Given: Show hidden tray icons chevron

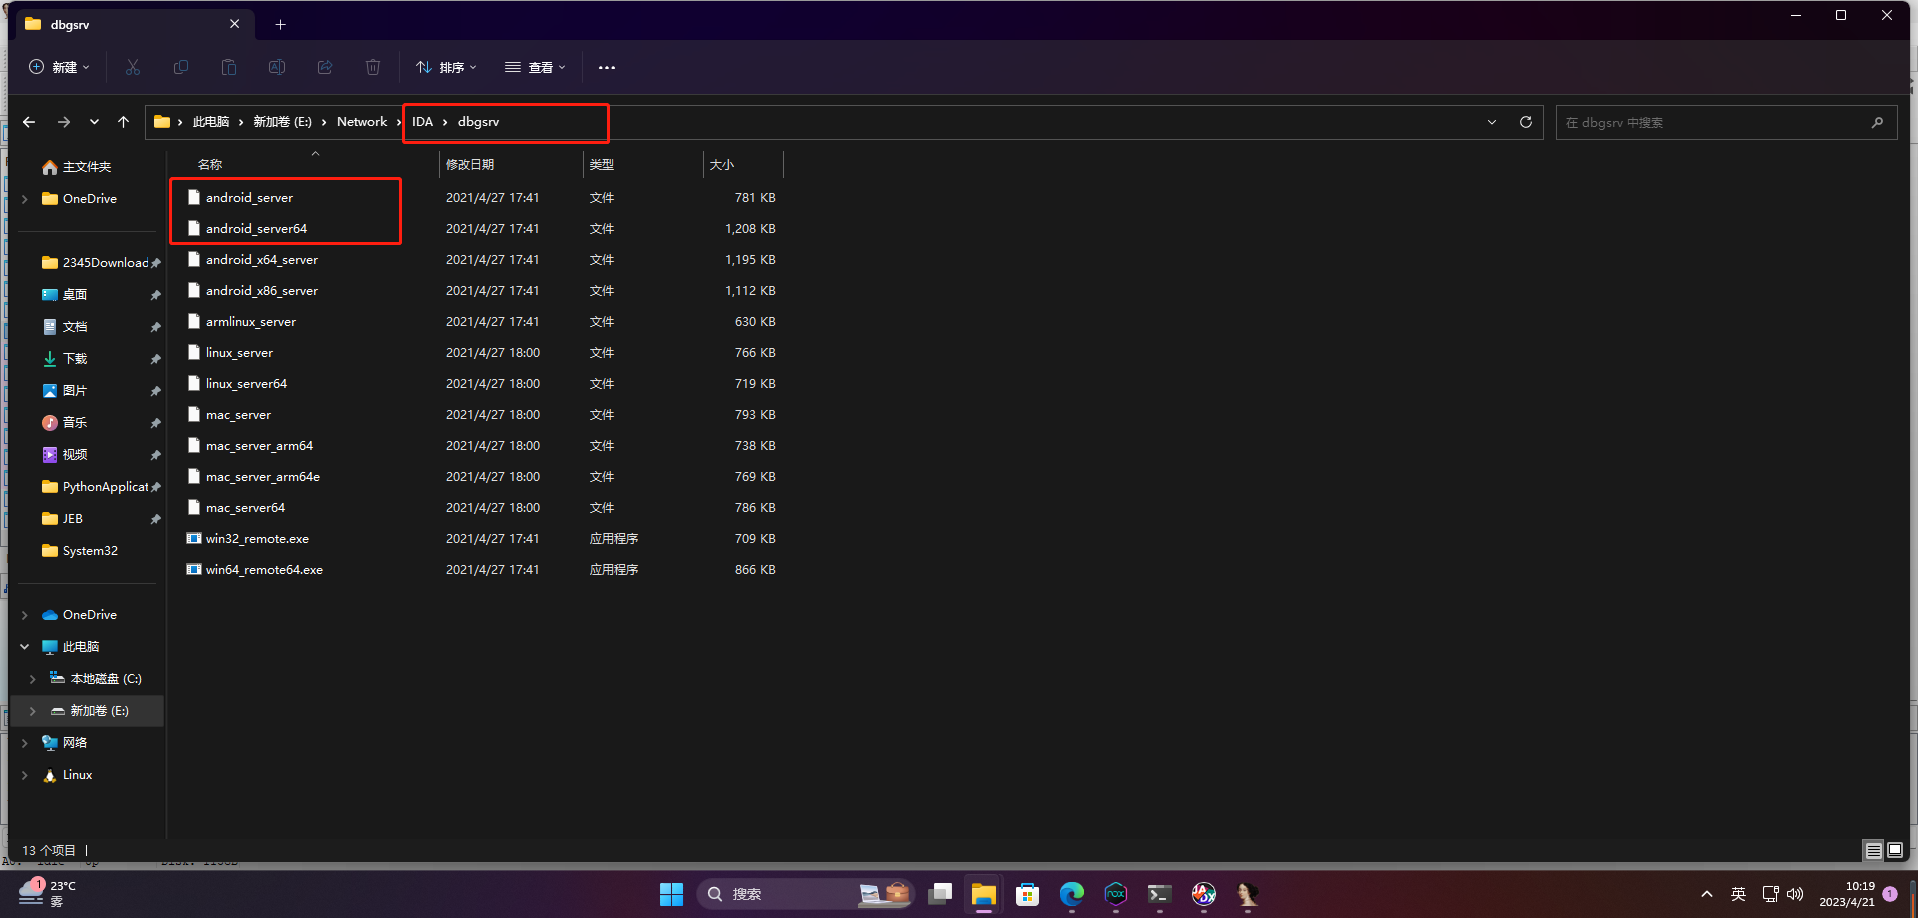Looking at the screenshot, I should pos(1707,894).
